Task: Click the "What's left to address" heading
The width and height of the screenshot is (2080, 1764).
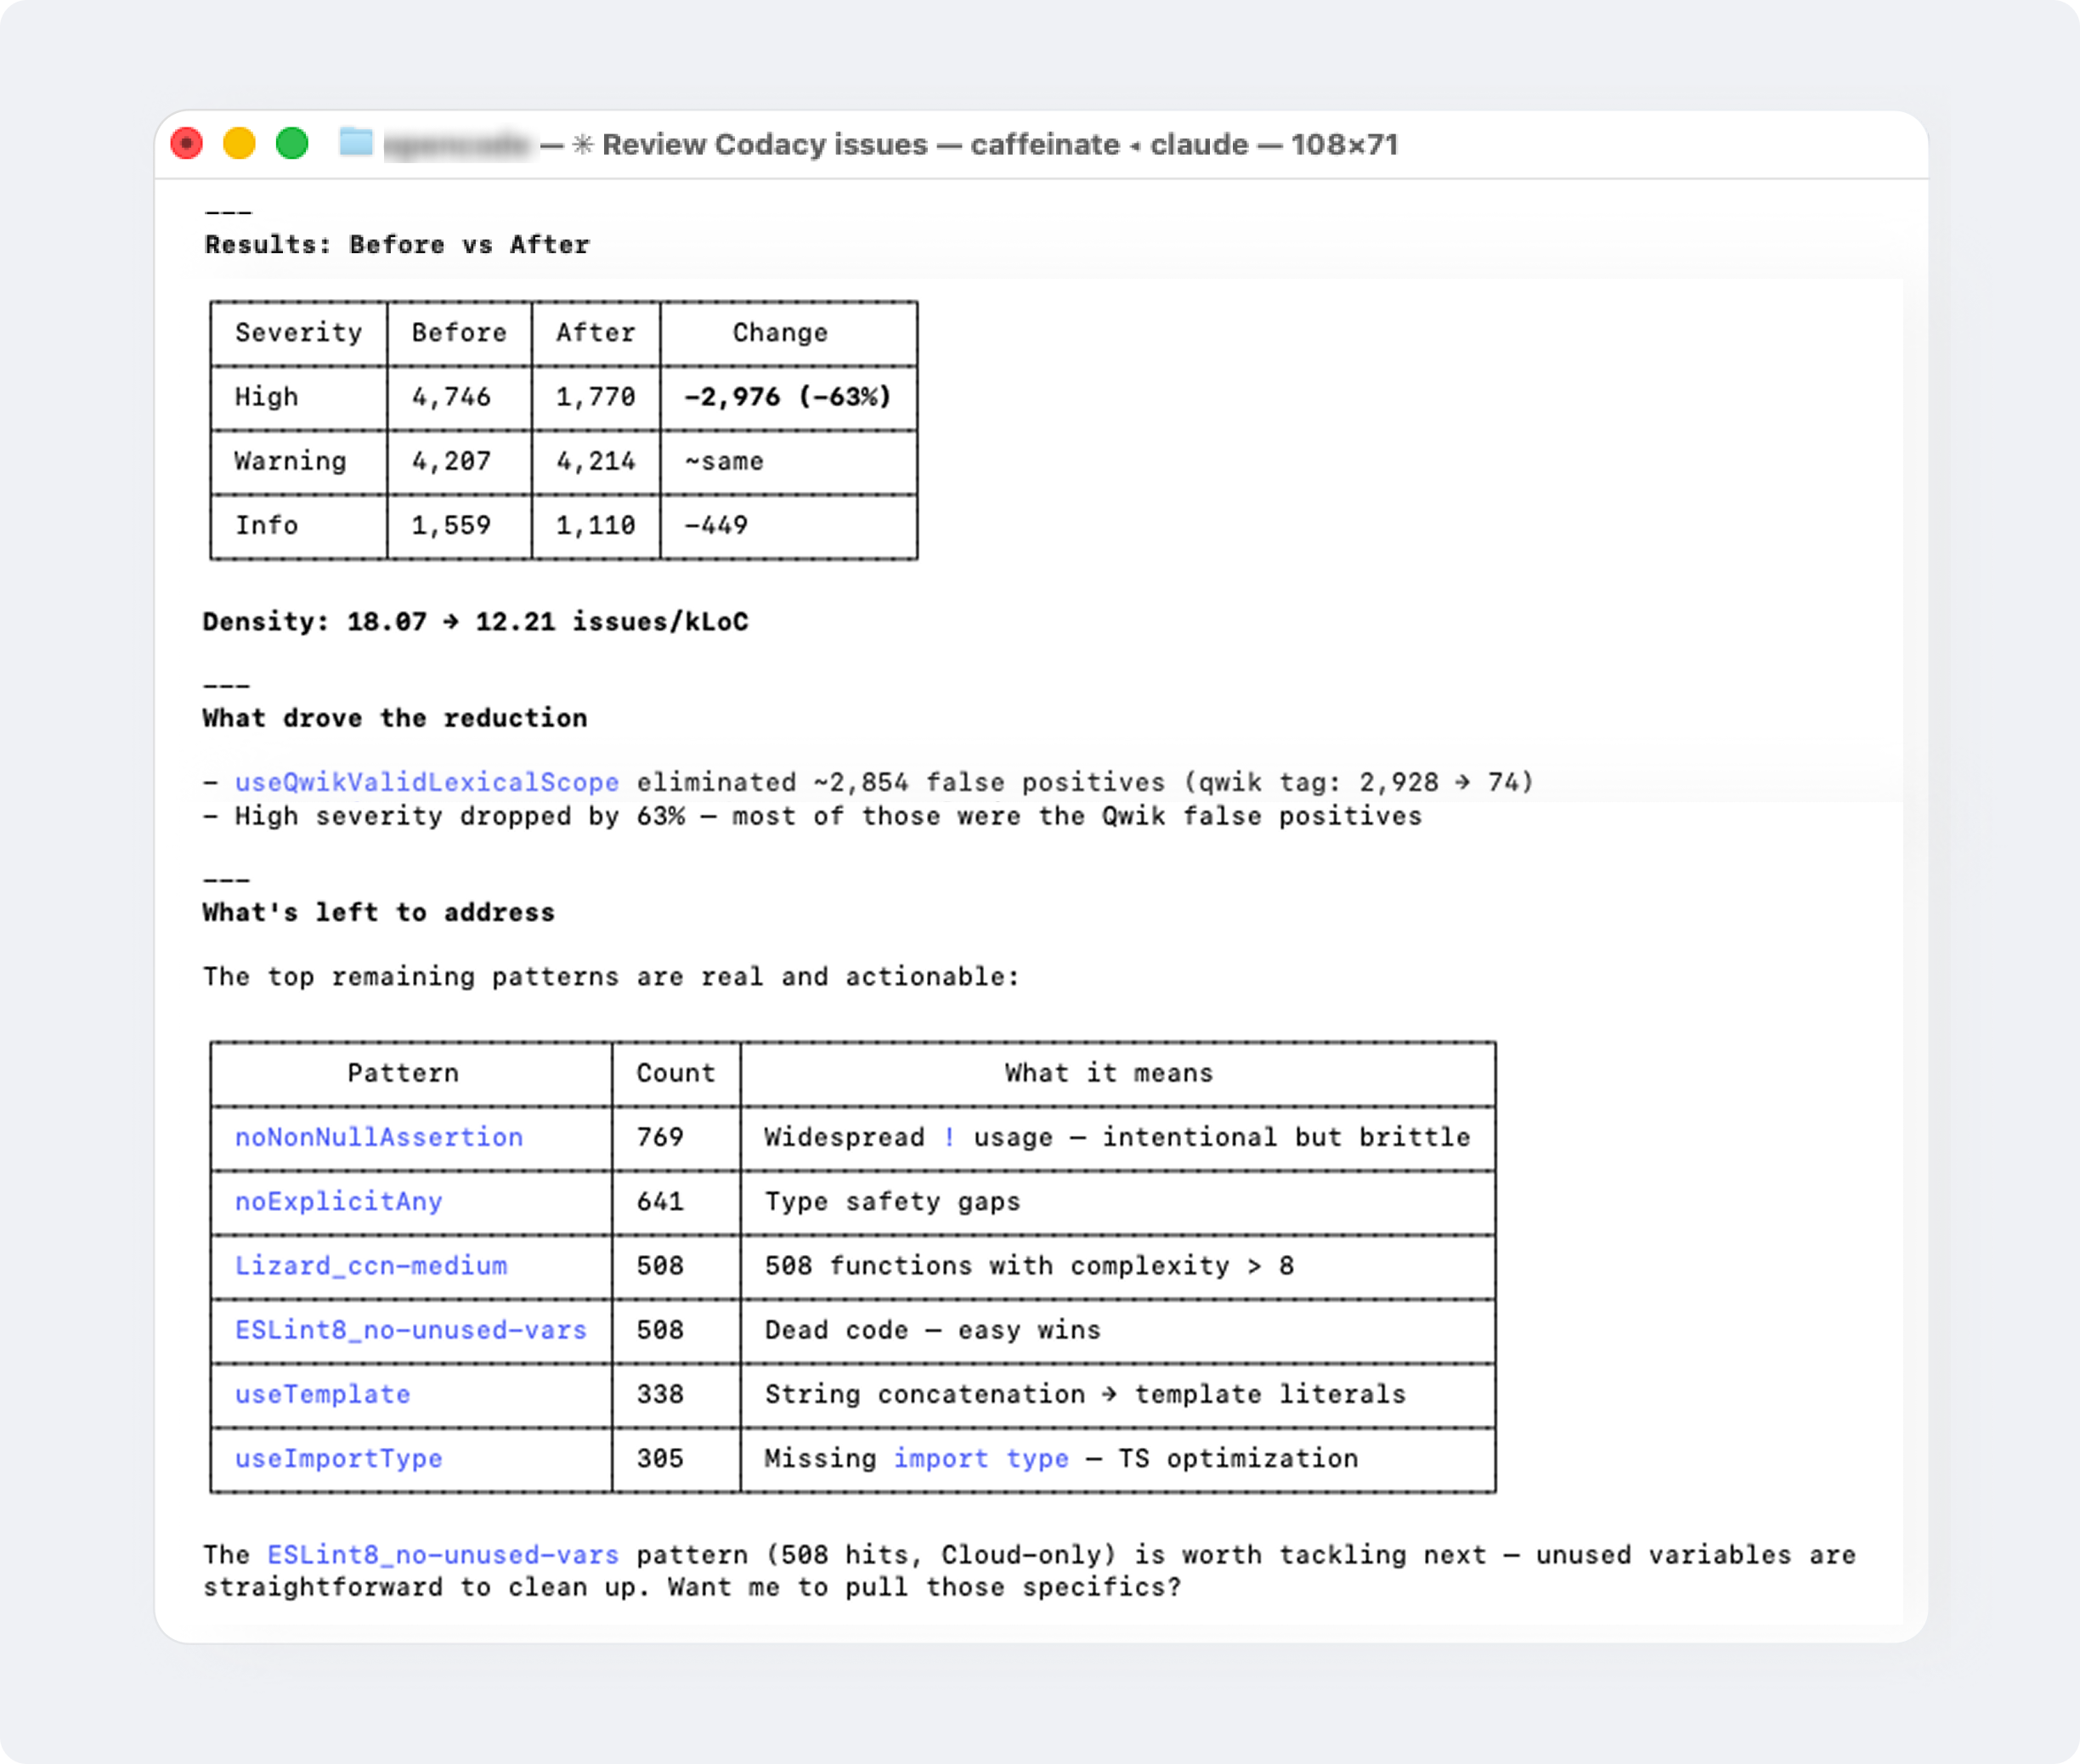Action: (x=379, y=912)
